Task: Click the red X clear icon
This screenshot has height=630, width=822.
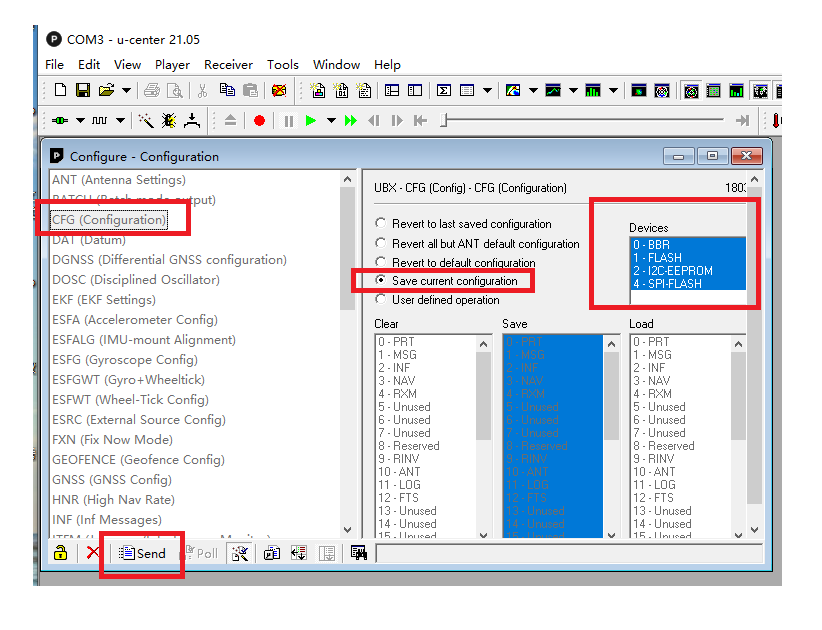Action: click(93, 552)
